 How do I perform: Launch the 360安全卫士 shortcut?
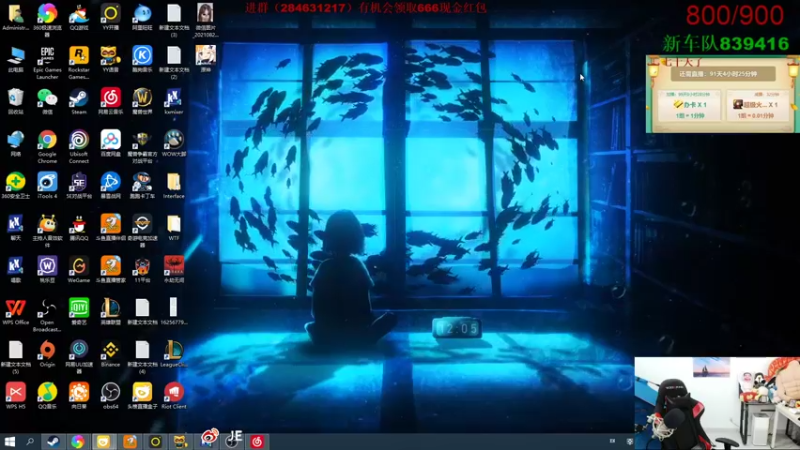click(16, 185)
